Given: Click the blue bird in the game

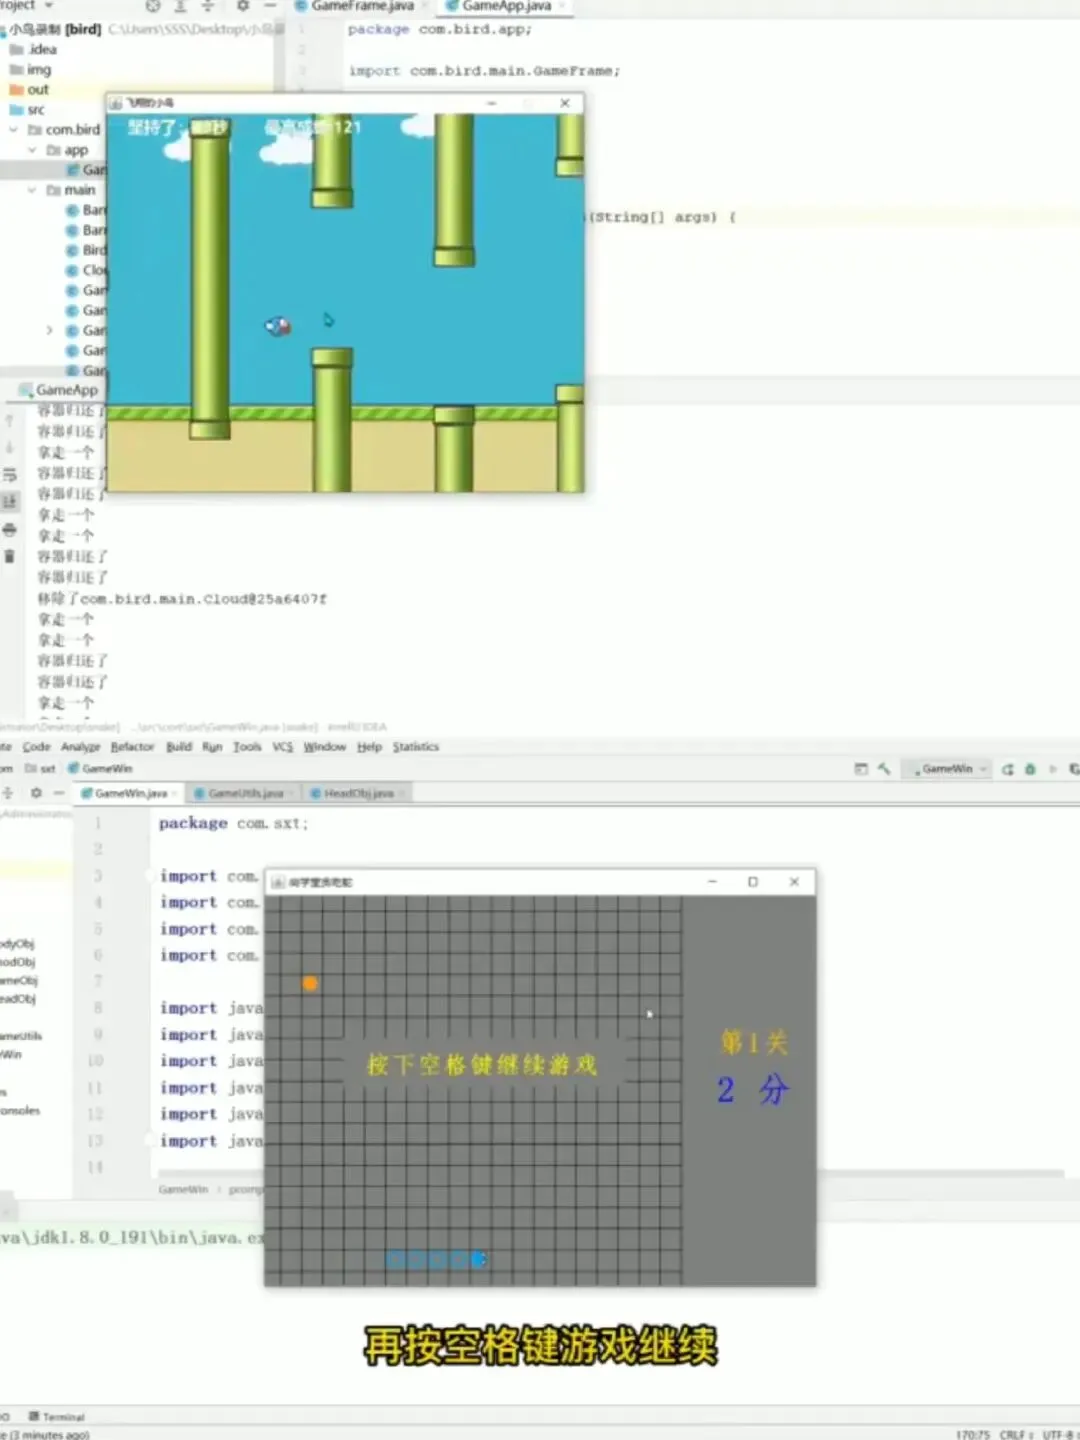Looking at the screenshot, I should 277,326.
